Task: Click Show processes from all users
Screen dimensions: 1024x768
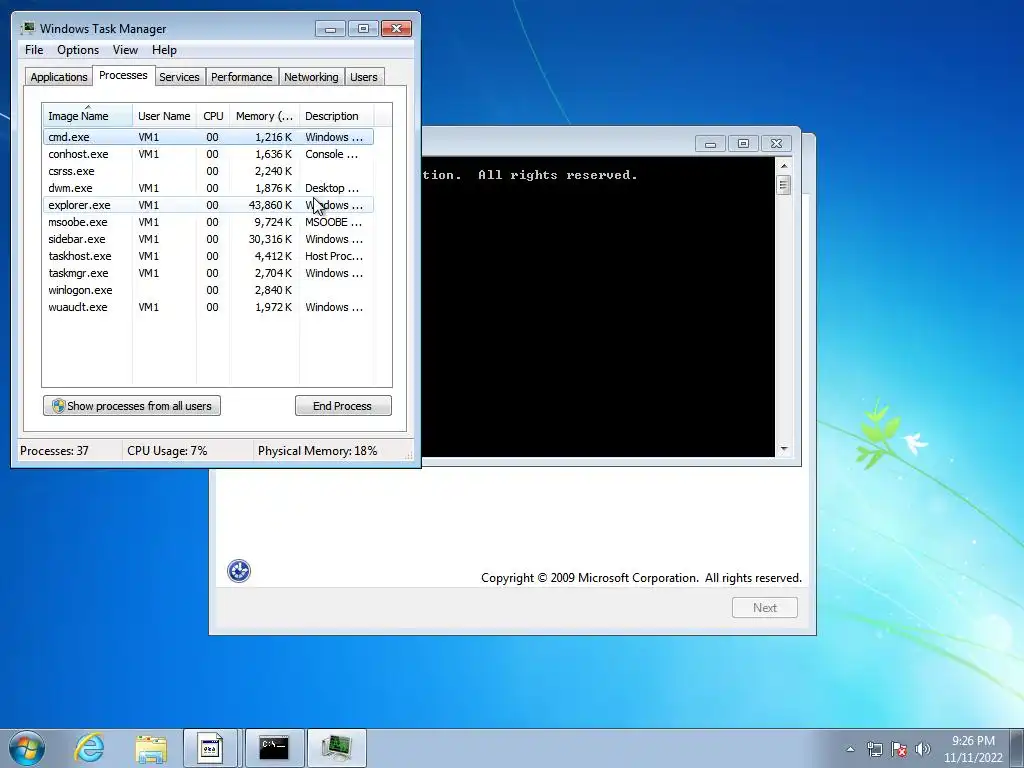Action: [132, 406]
